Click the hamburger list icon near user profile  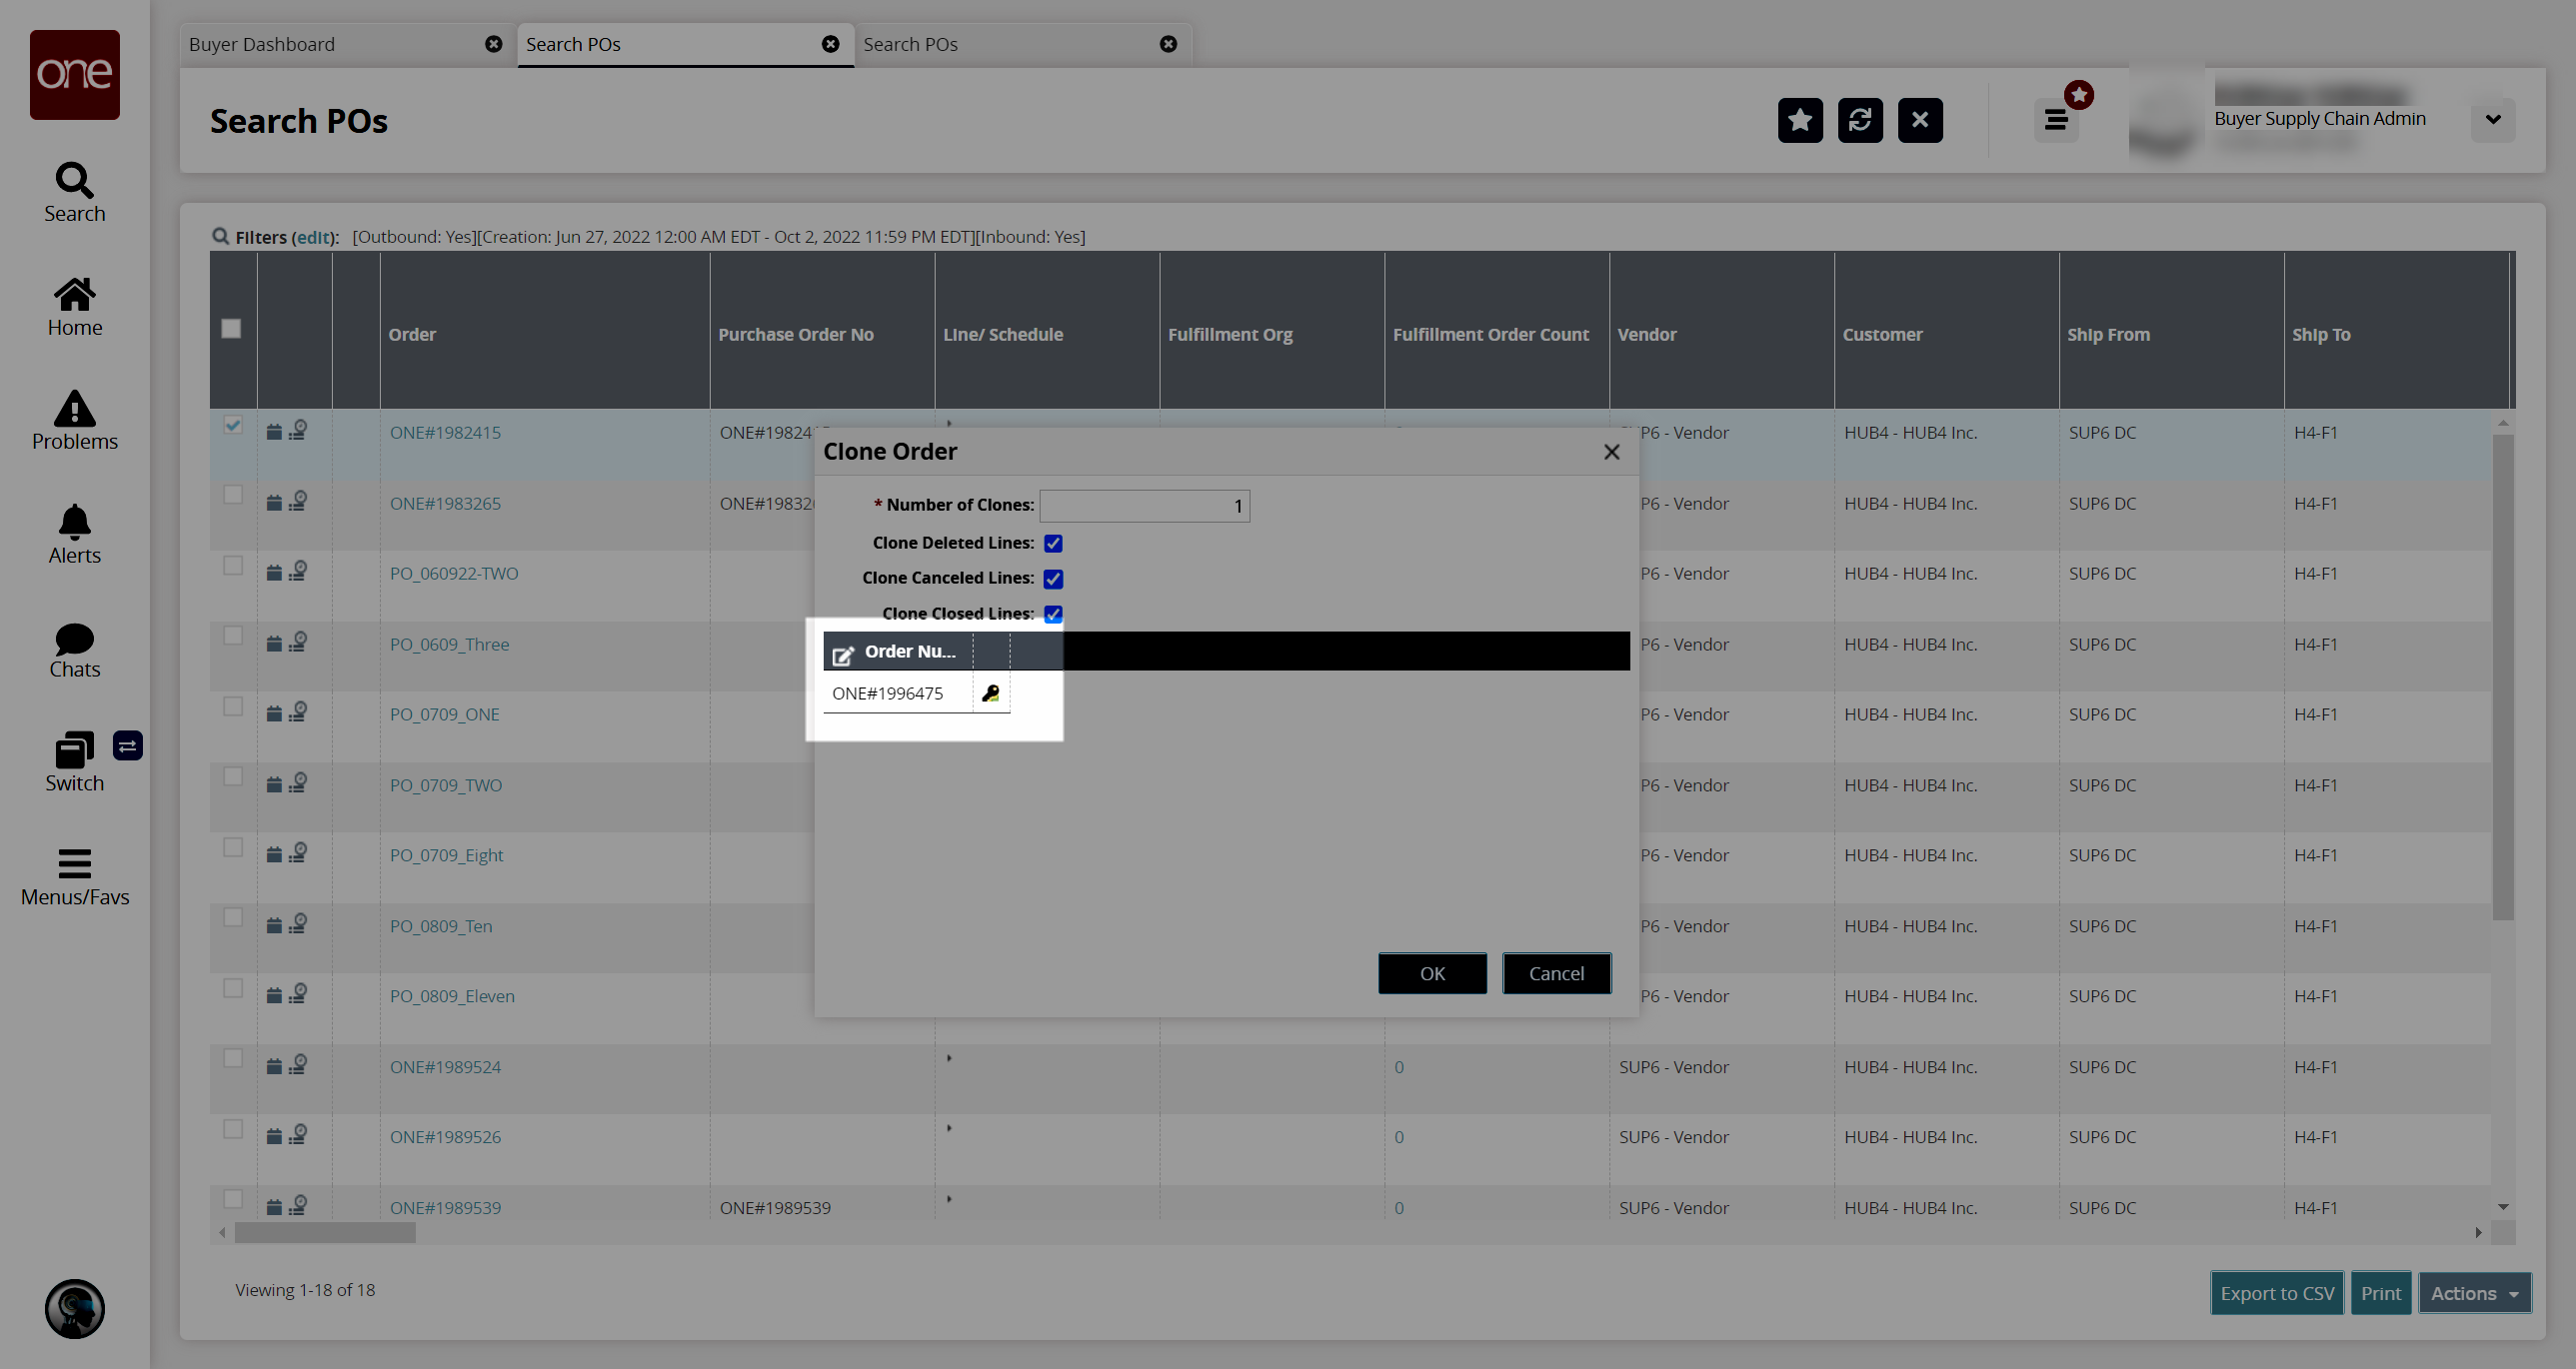[2056, 121]
